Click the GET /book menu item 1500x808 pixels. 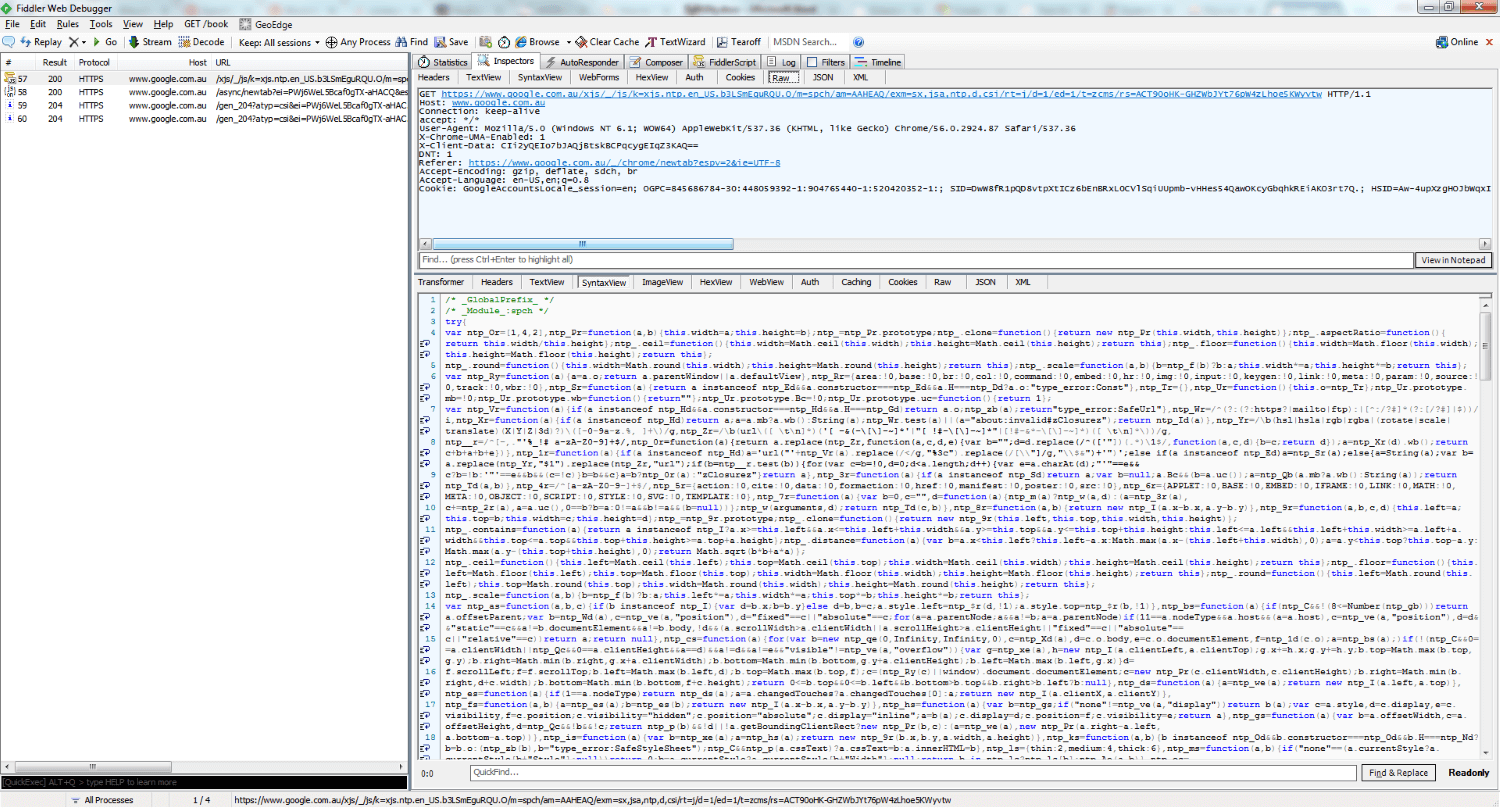206,23
